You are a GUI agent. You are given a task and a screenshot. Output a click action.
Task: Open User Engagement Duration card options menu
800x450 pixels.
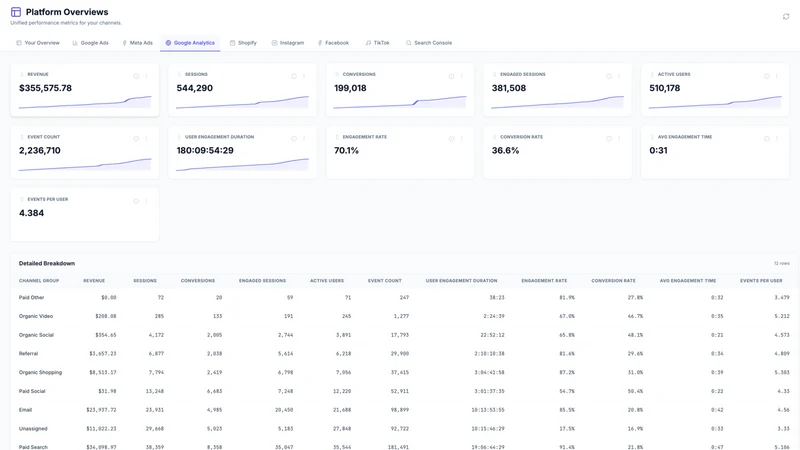click(x=304, y=139)
